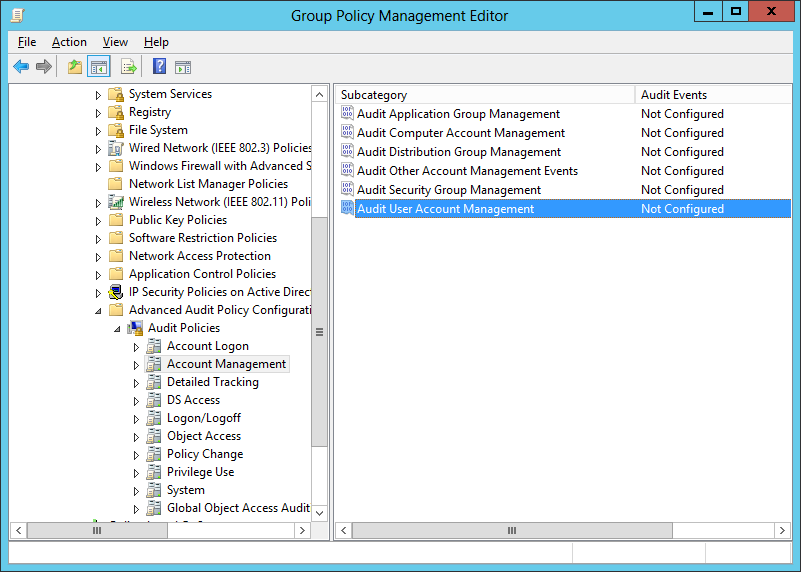Click the Detailed Tracking category icon
The image size is (801, 572).
(x=154, y=382)
